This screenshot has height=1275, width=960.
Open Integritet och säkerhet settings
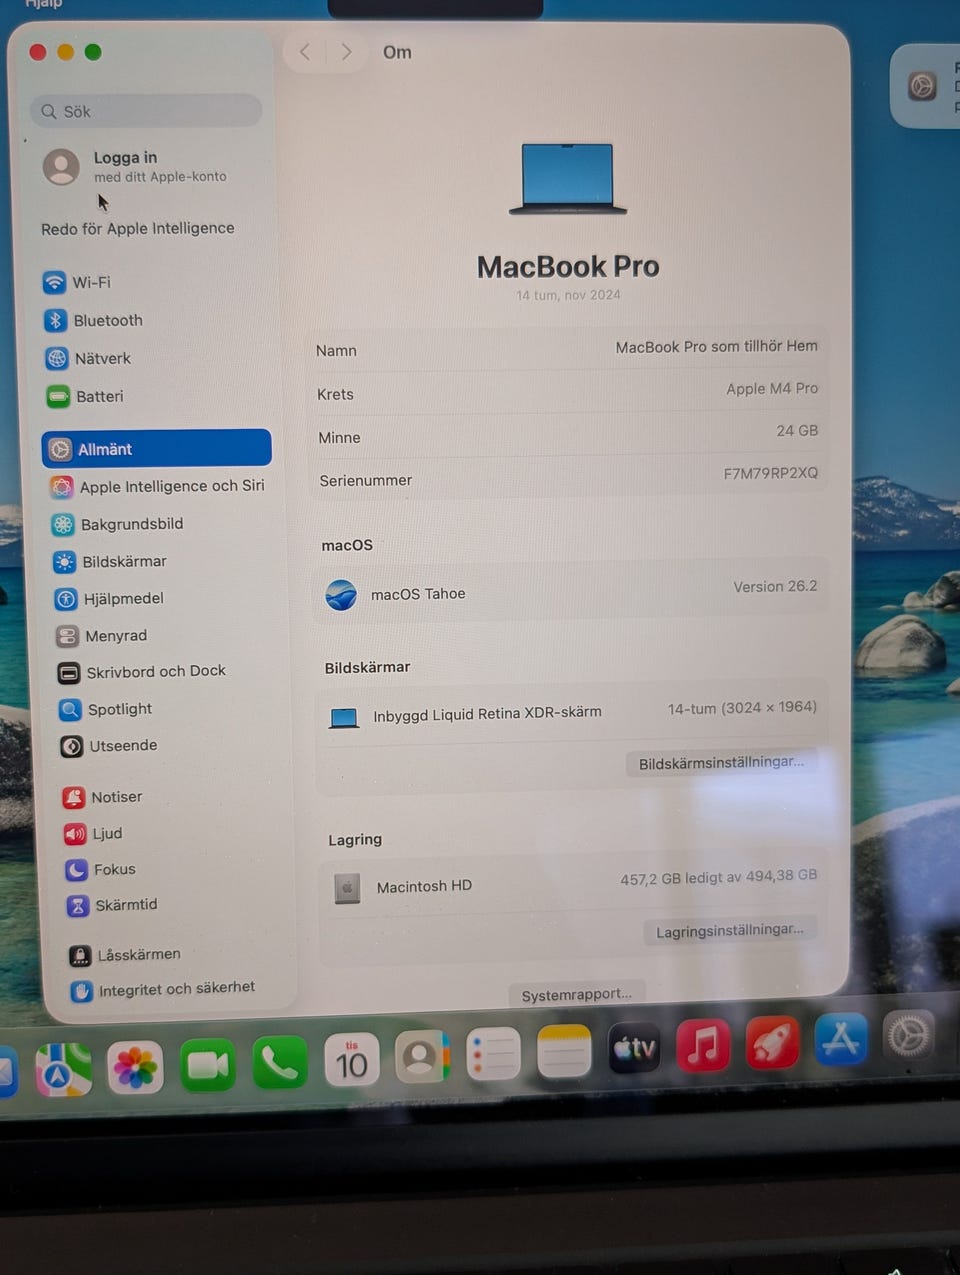click(163, 989)
